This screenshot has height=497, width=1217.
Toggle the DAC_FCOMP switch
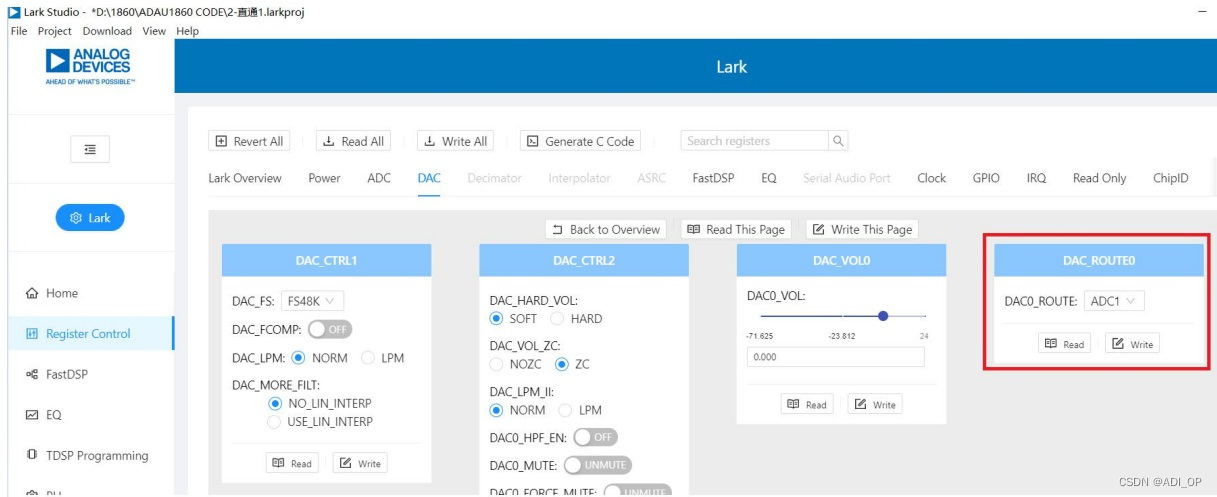click(329, 329)
